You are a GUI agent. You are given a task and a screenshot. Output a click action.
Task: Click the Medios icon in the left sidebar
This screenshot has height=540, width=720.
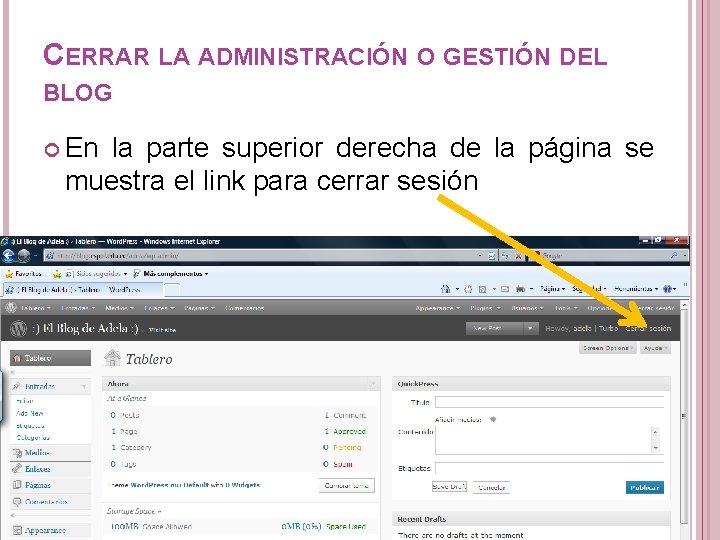[x=17, y=453]
